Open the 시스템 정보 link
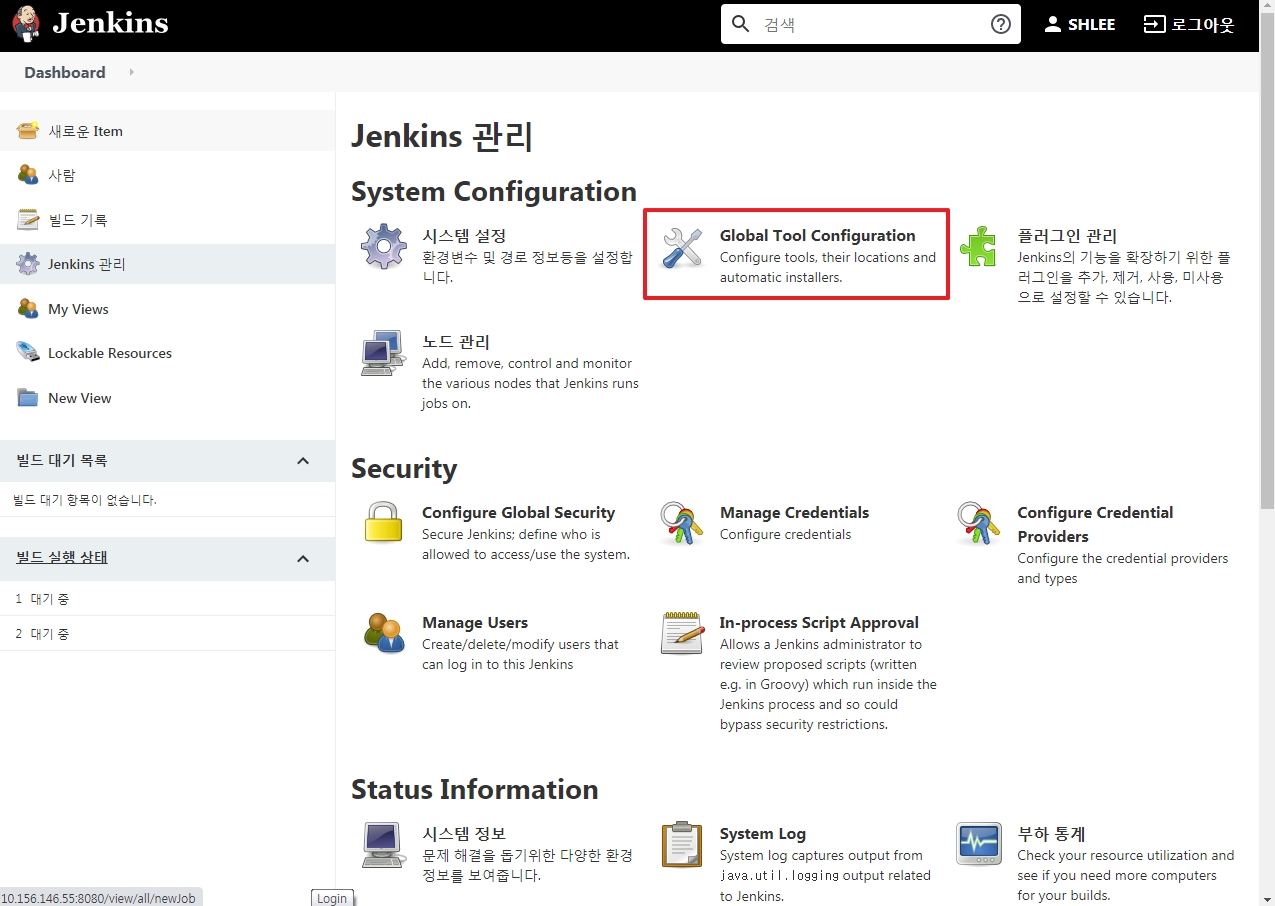The height and width of the screenshot is (906, 1275). pyautogui.click(x=464, y=834)
